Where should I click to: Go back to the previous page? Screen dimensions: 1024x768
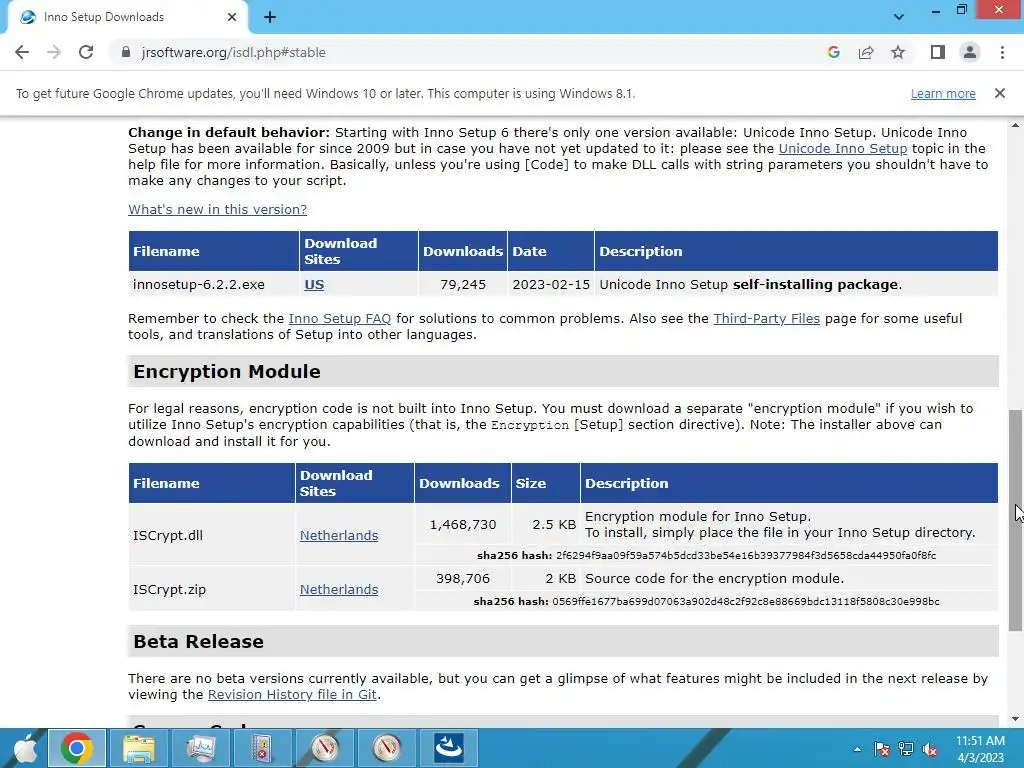tap(22, 52)
